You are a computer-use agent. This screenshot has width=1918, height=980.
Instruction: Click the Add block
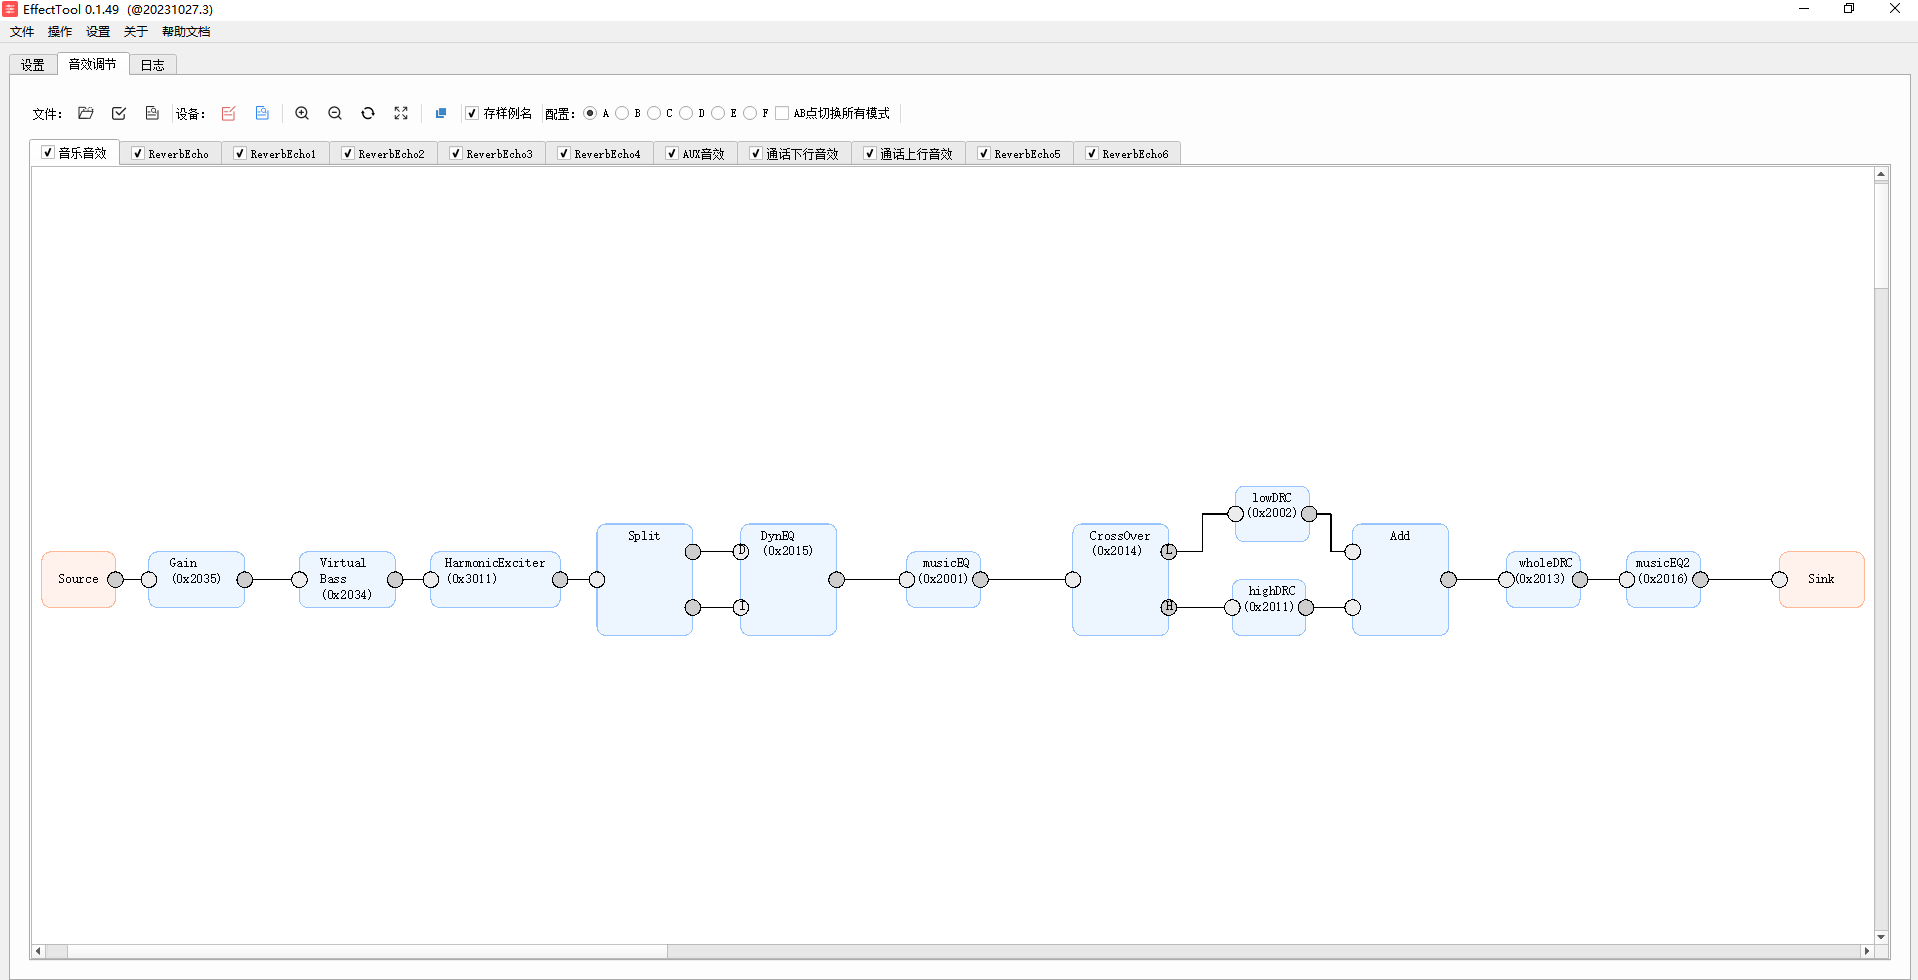[1400, 579]
